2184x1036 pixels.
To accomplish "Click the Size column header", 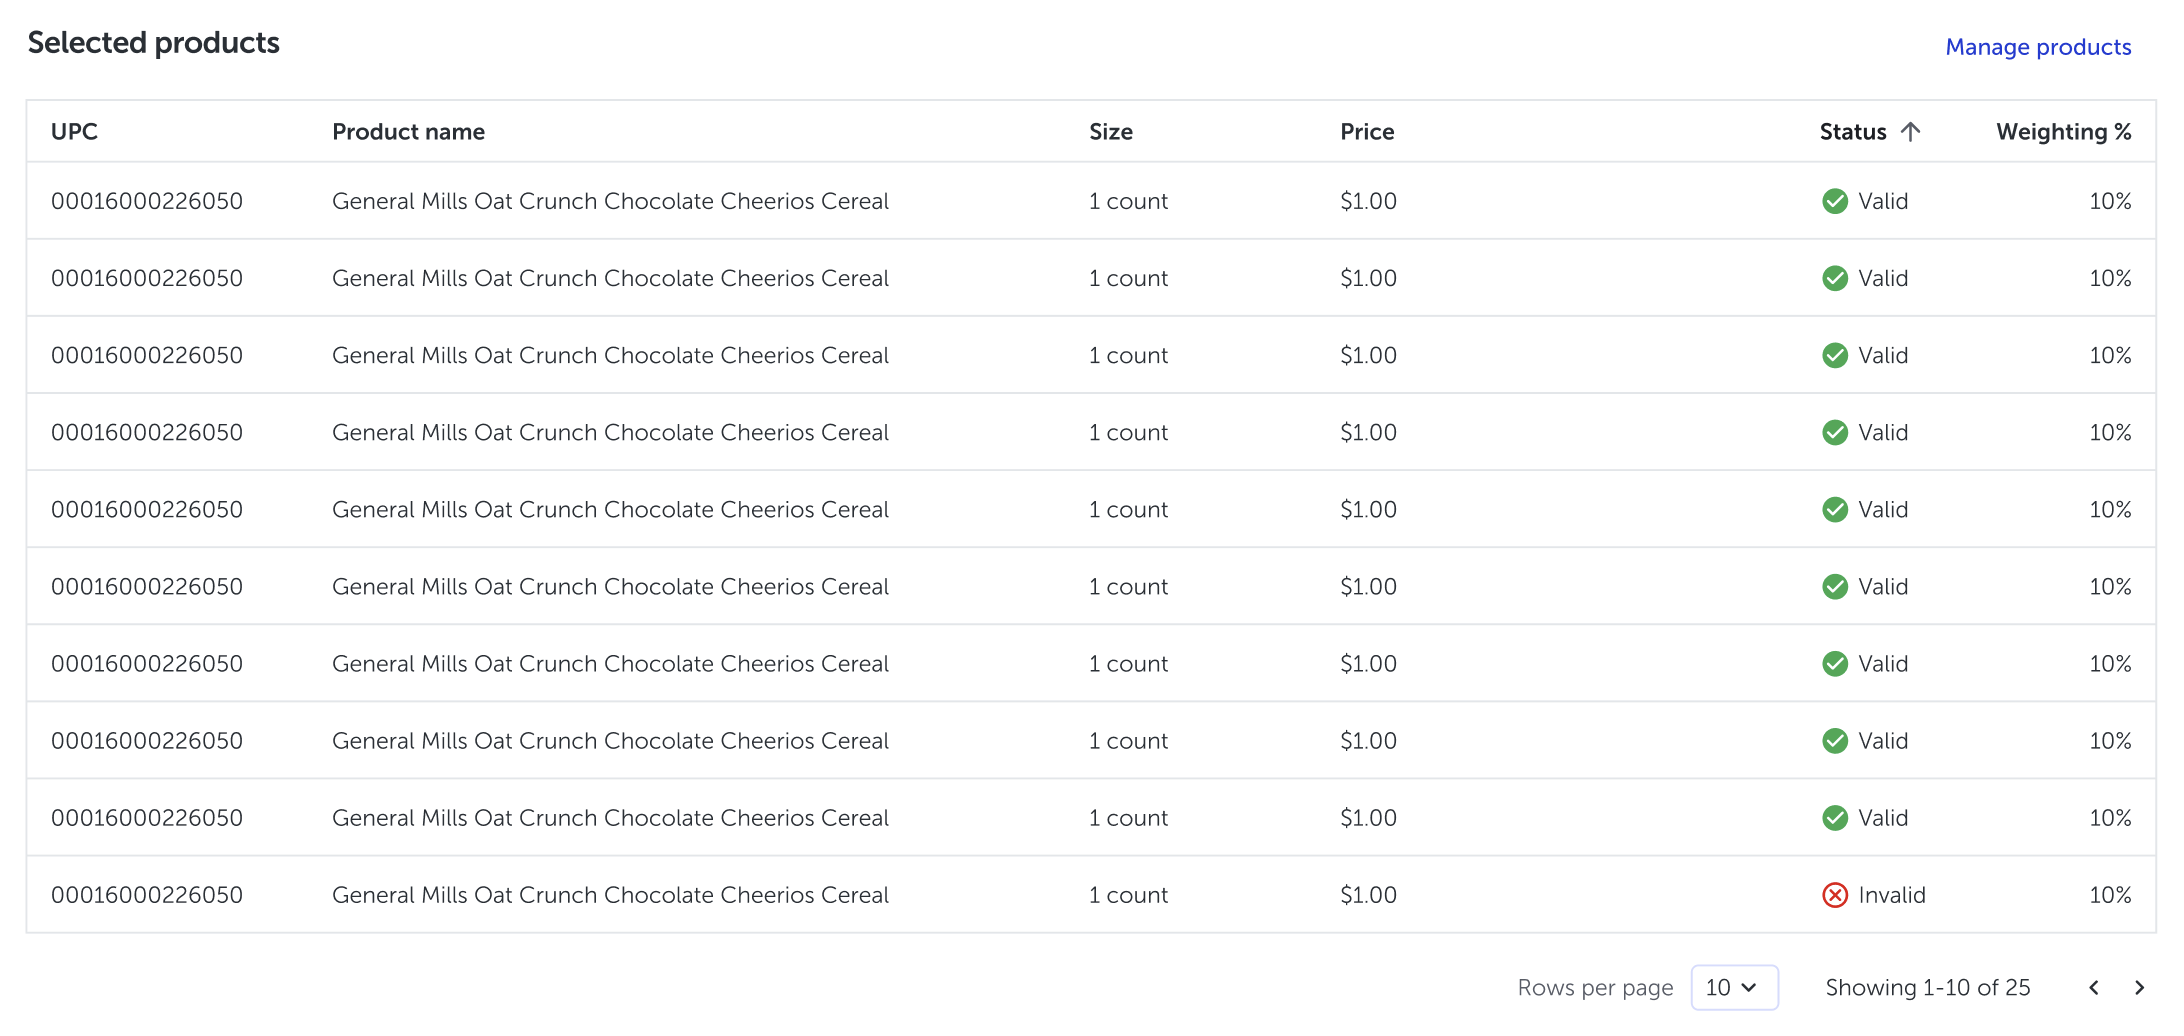I will 1111,132.
